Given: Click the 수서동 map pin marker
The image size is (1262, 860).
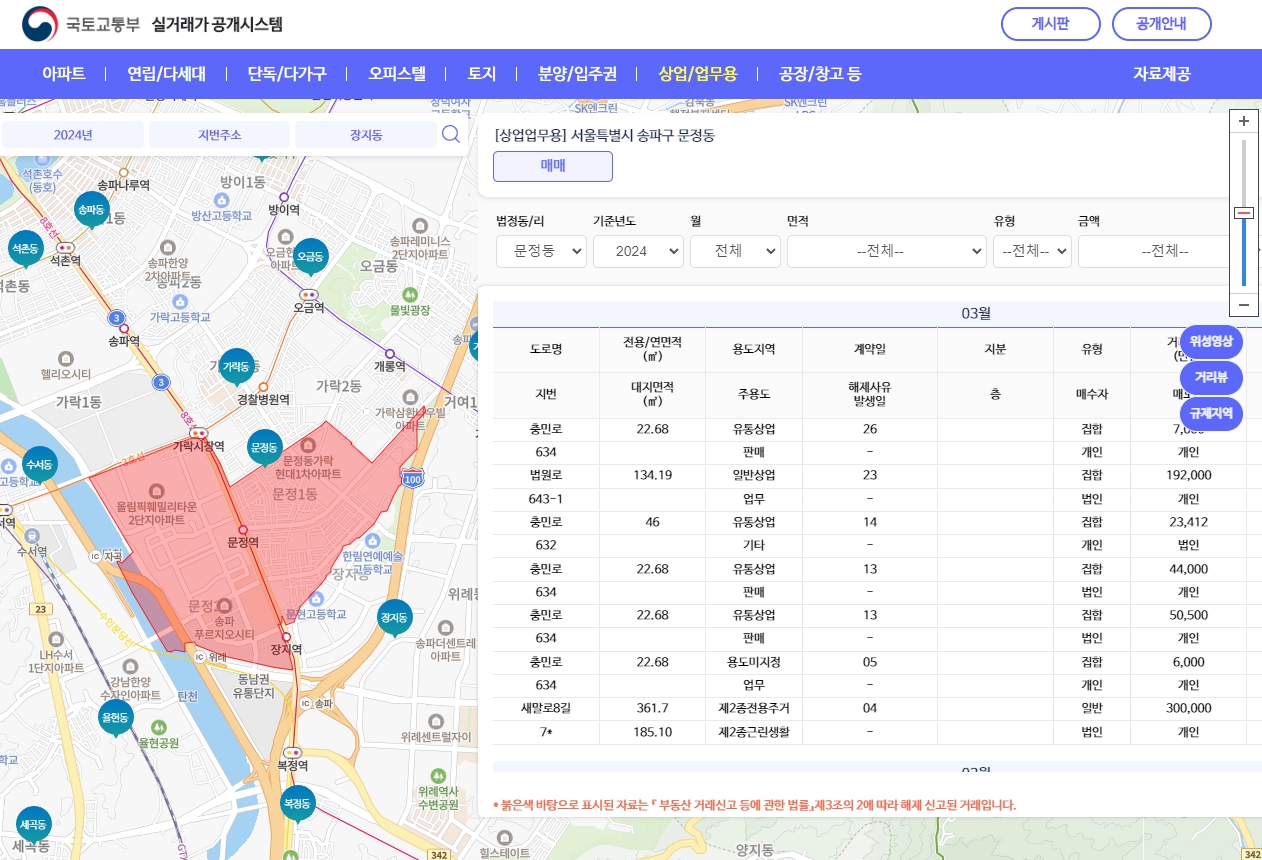Looking at the screenshot, I should (x=39, y=464).
